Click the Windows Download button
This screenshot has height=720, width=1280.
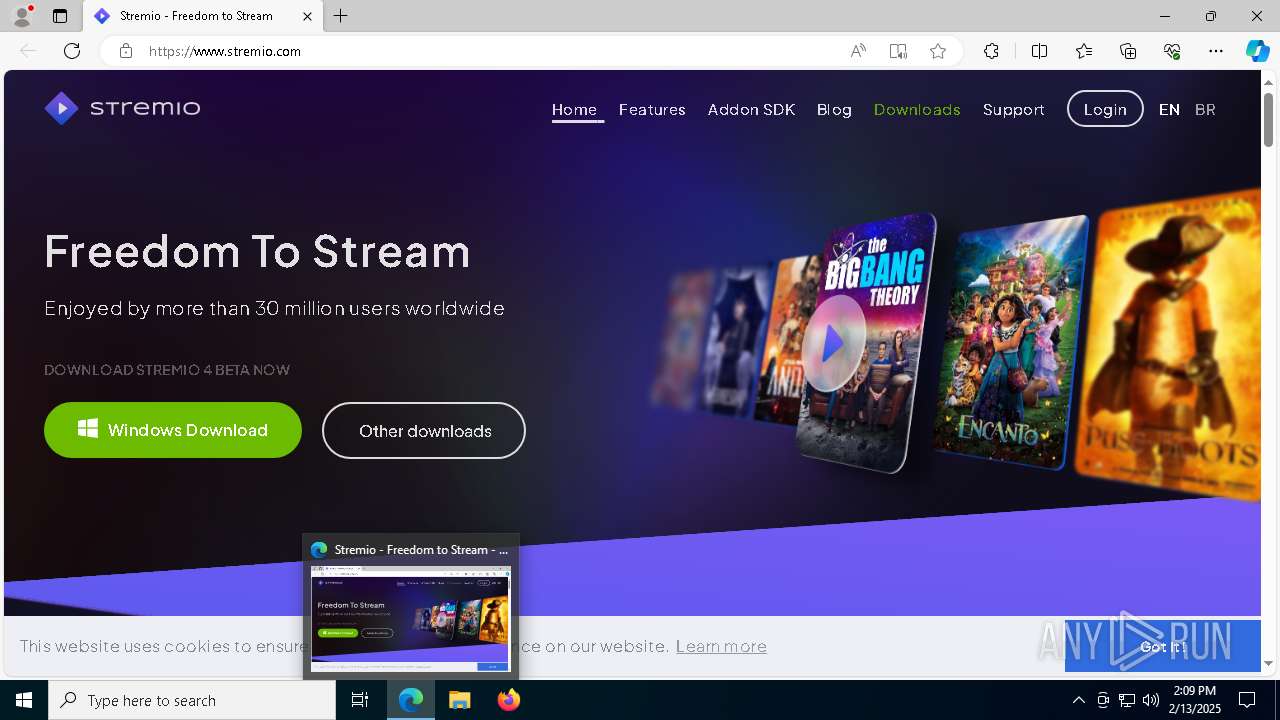(x=173, y=430)
